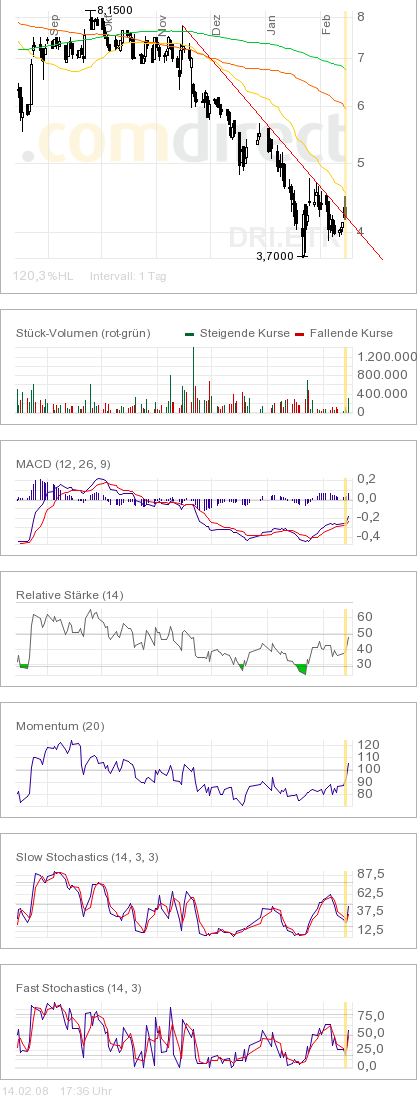Click the Slow Stochastics (14, 3, 3) title
417x1098 pixels.
click(x=85, y=857)
